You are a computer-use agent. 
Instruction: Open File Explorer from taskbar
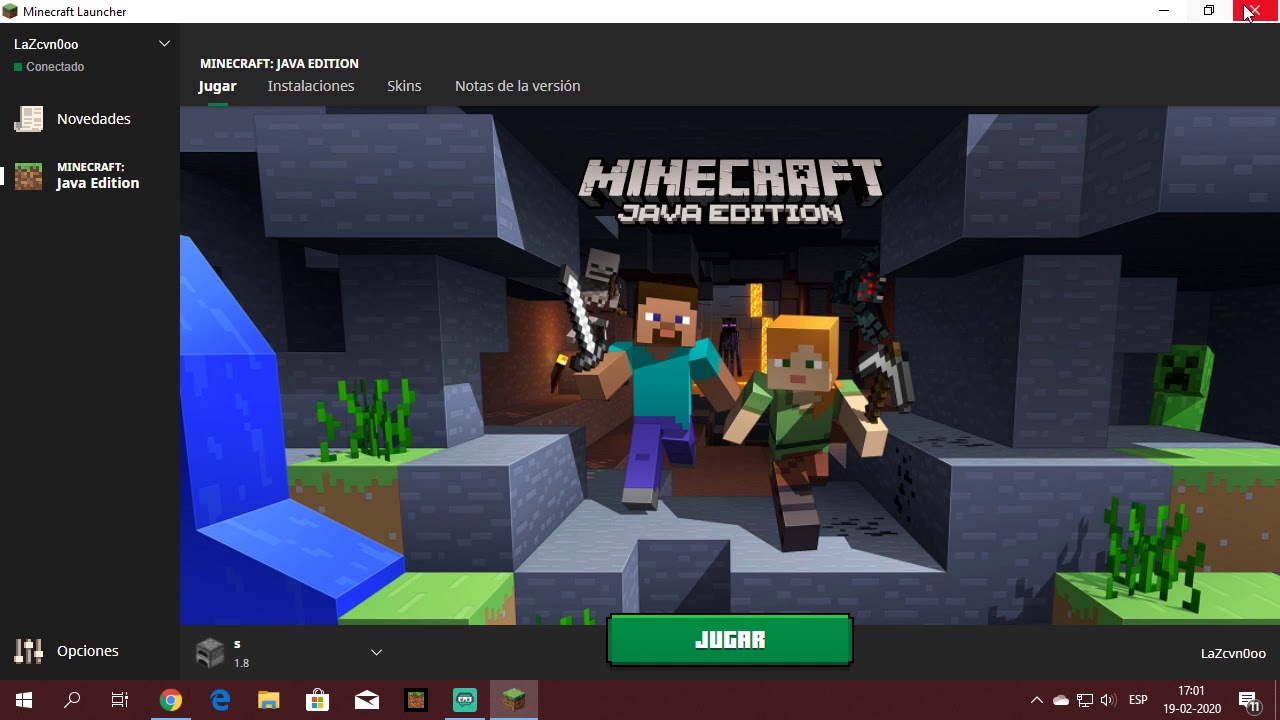point(269,700)
